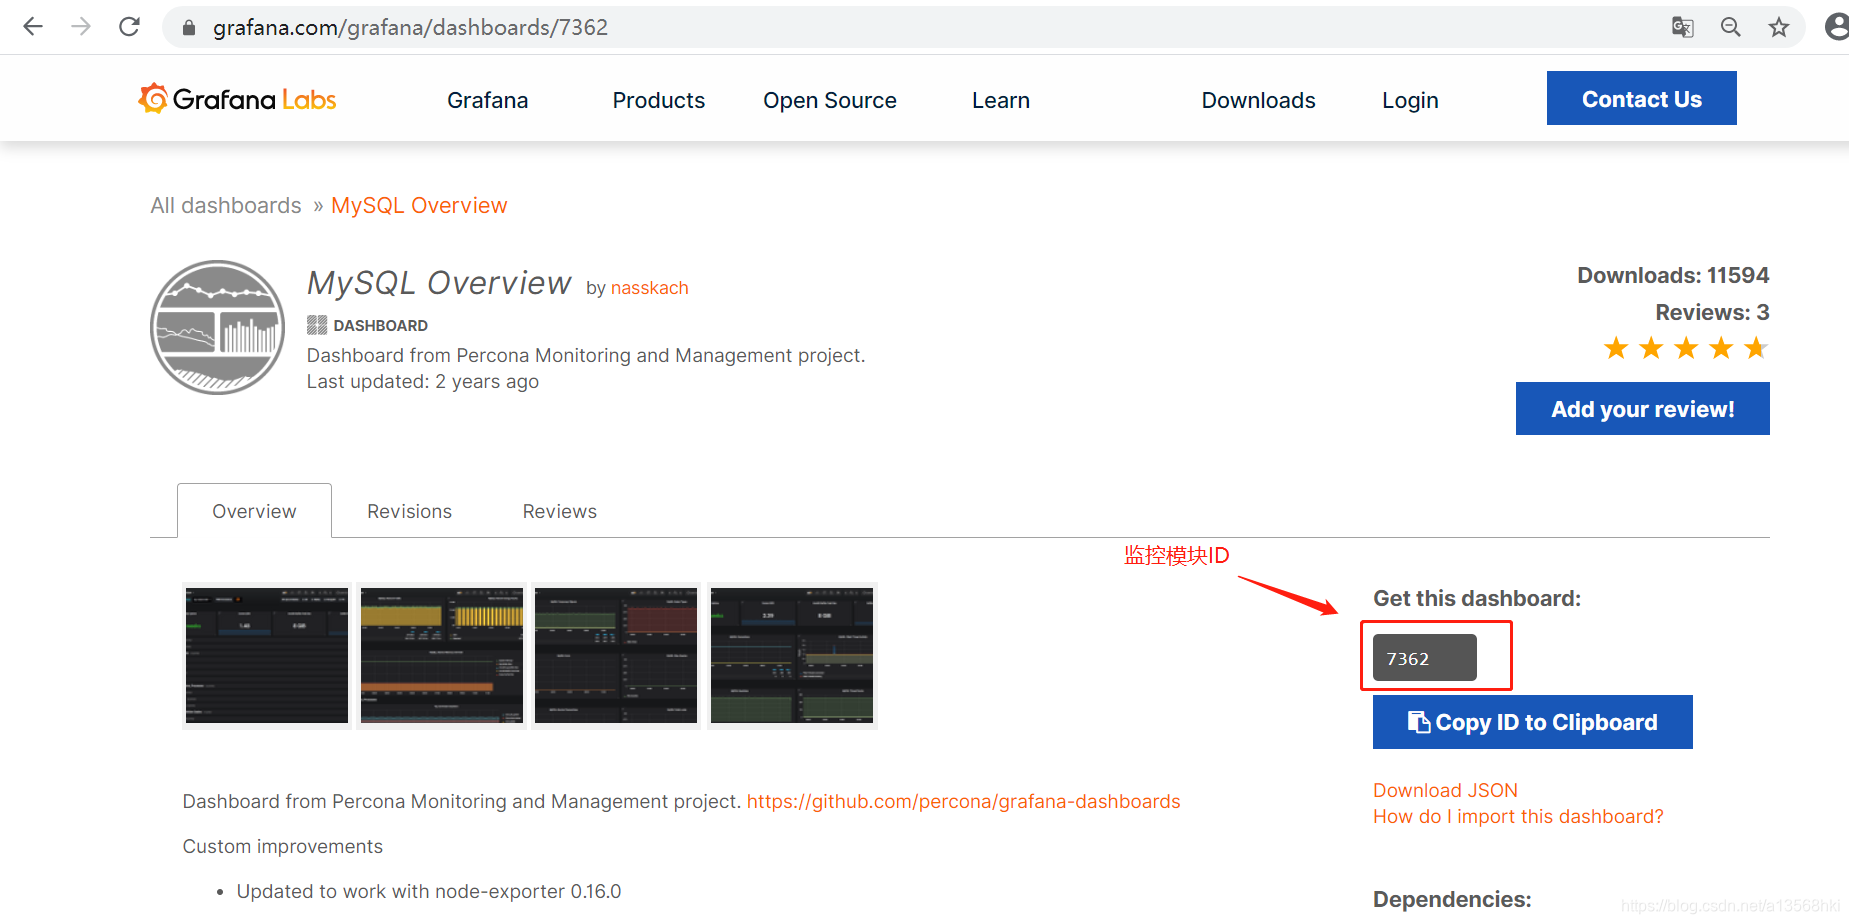1849x924 pixels.
Task: Open the translate page icon
Action: 1683,27
